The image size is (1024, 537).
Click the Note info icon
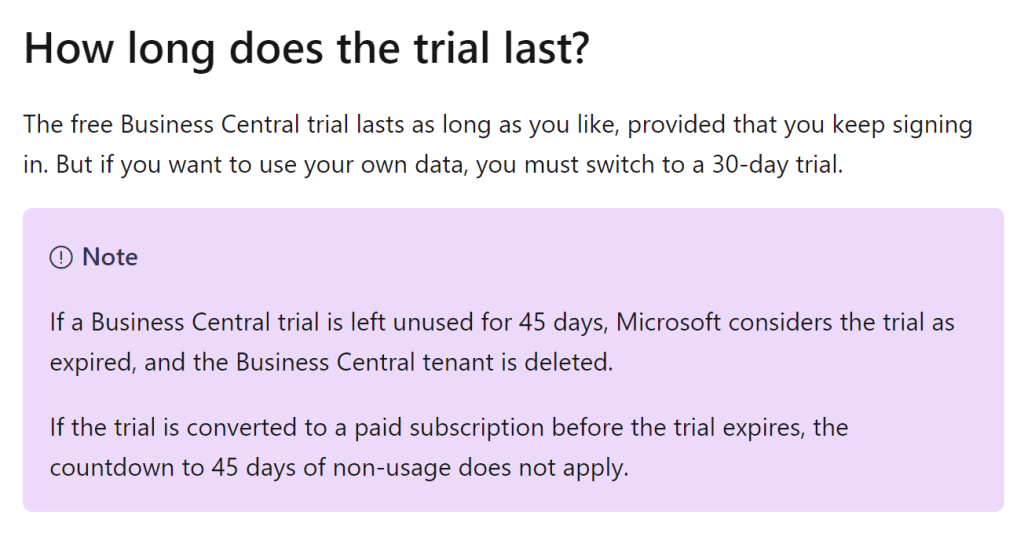pos(61,258)
